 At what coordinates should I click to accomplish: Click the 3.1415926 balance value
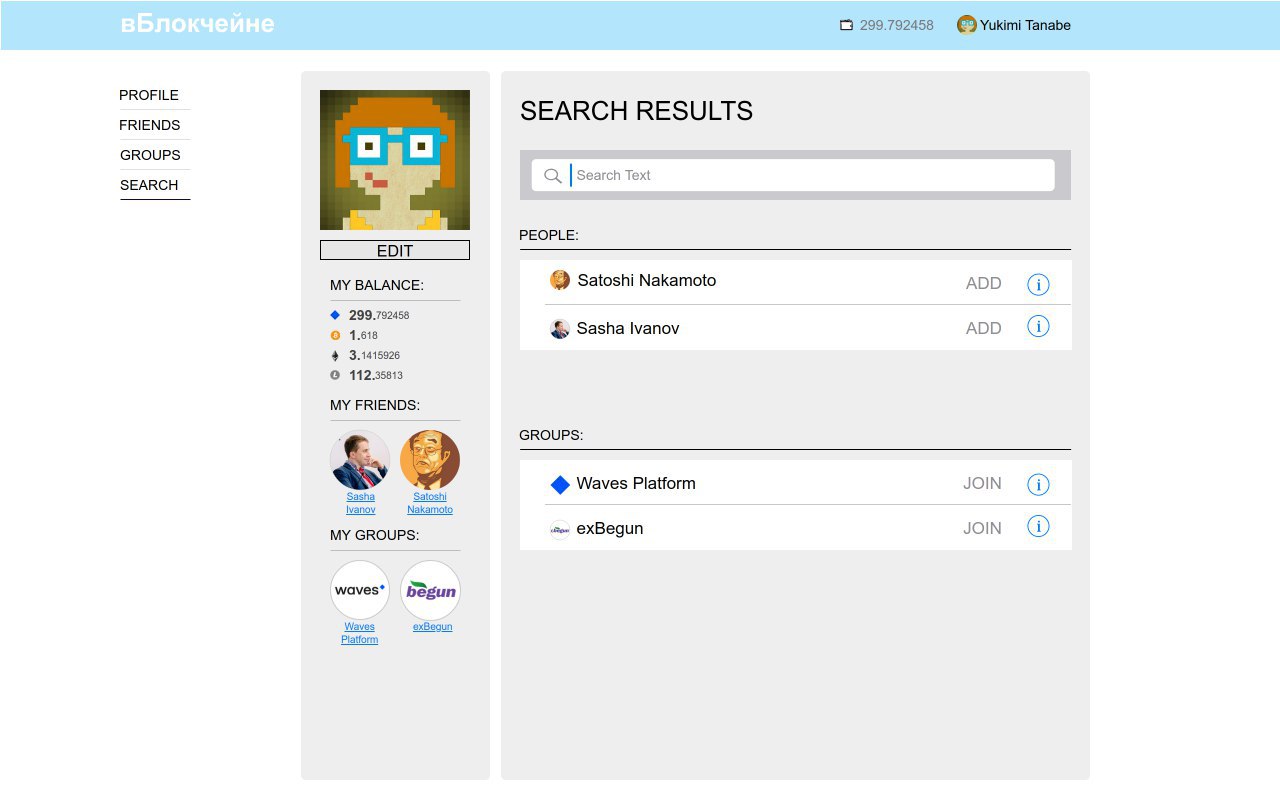pos(374,356)
